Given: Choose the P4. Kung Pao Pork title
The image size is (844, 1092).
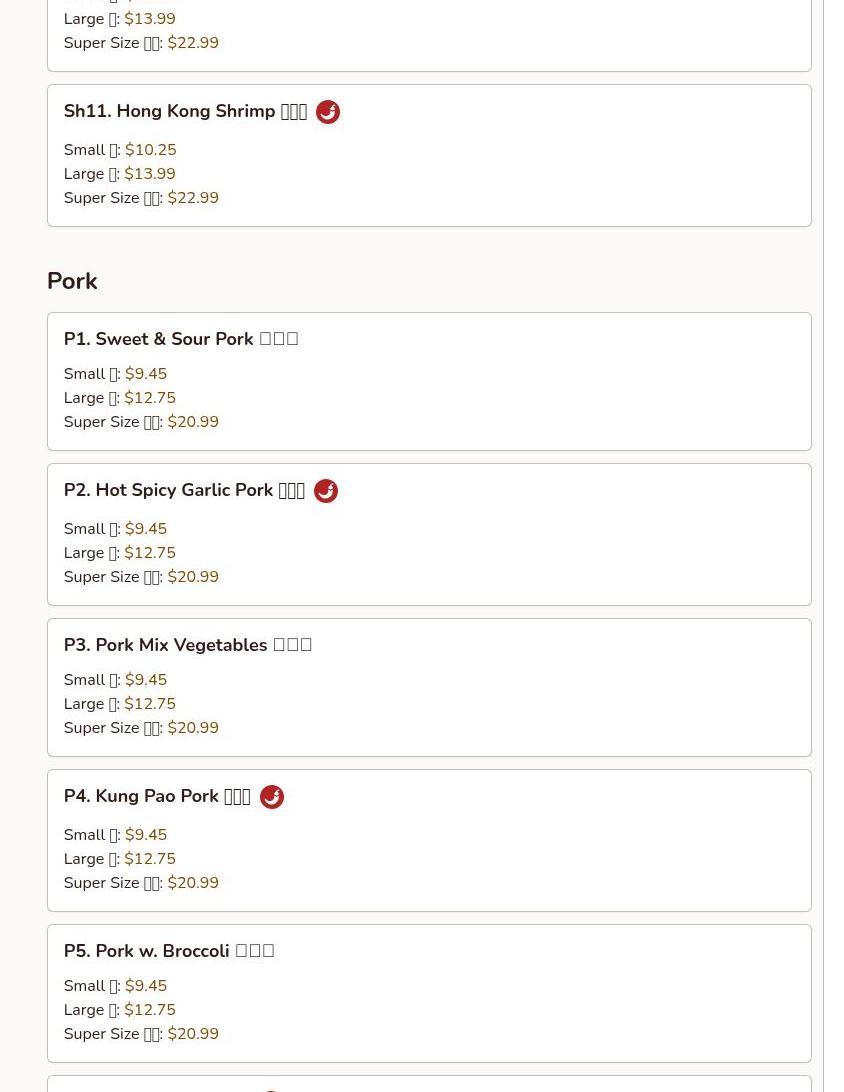Looking at the screenshot, I should point(157,797).
